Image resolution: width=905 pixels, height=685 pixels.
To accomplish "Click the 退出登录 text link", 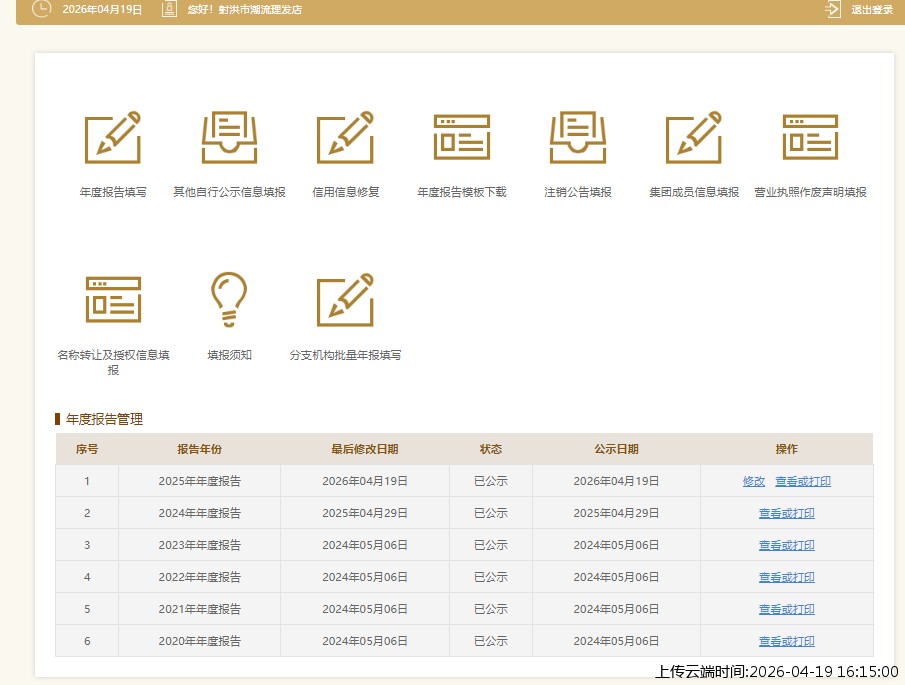I will pyautogui.click(x=872, y=10).
